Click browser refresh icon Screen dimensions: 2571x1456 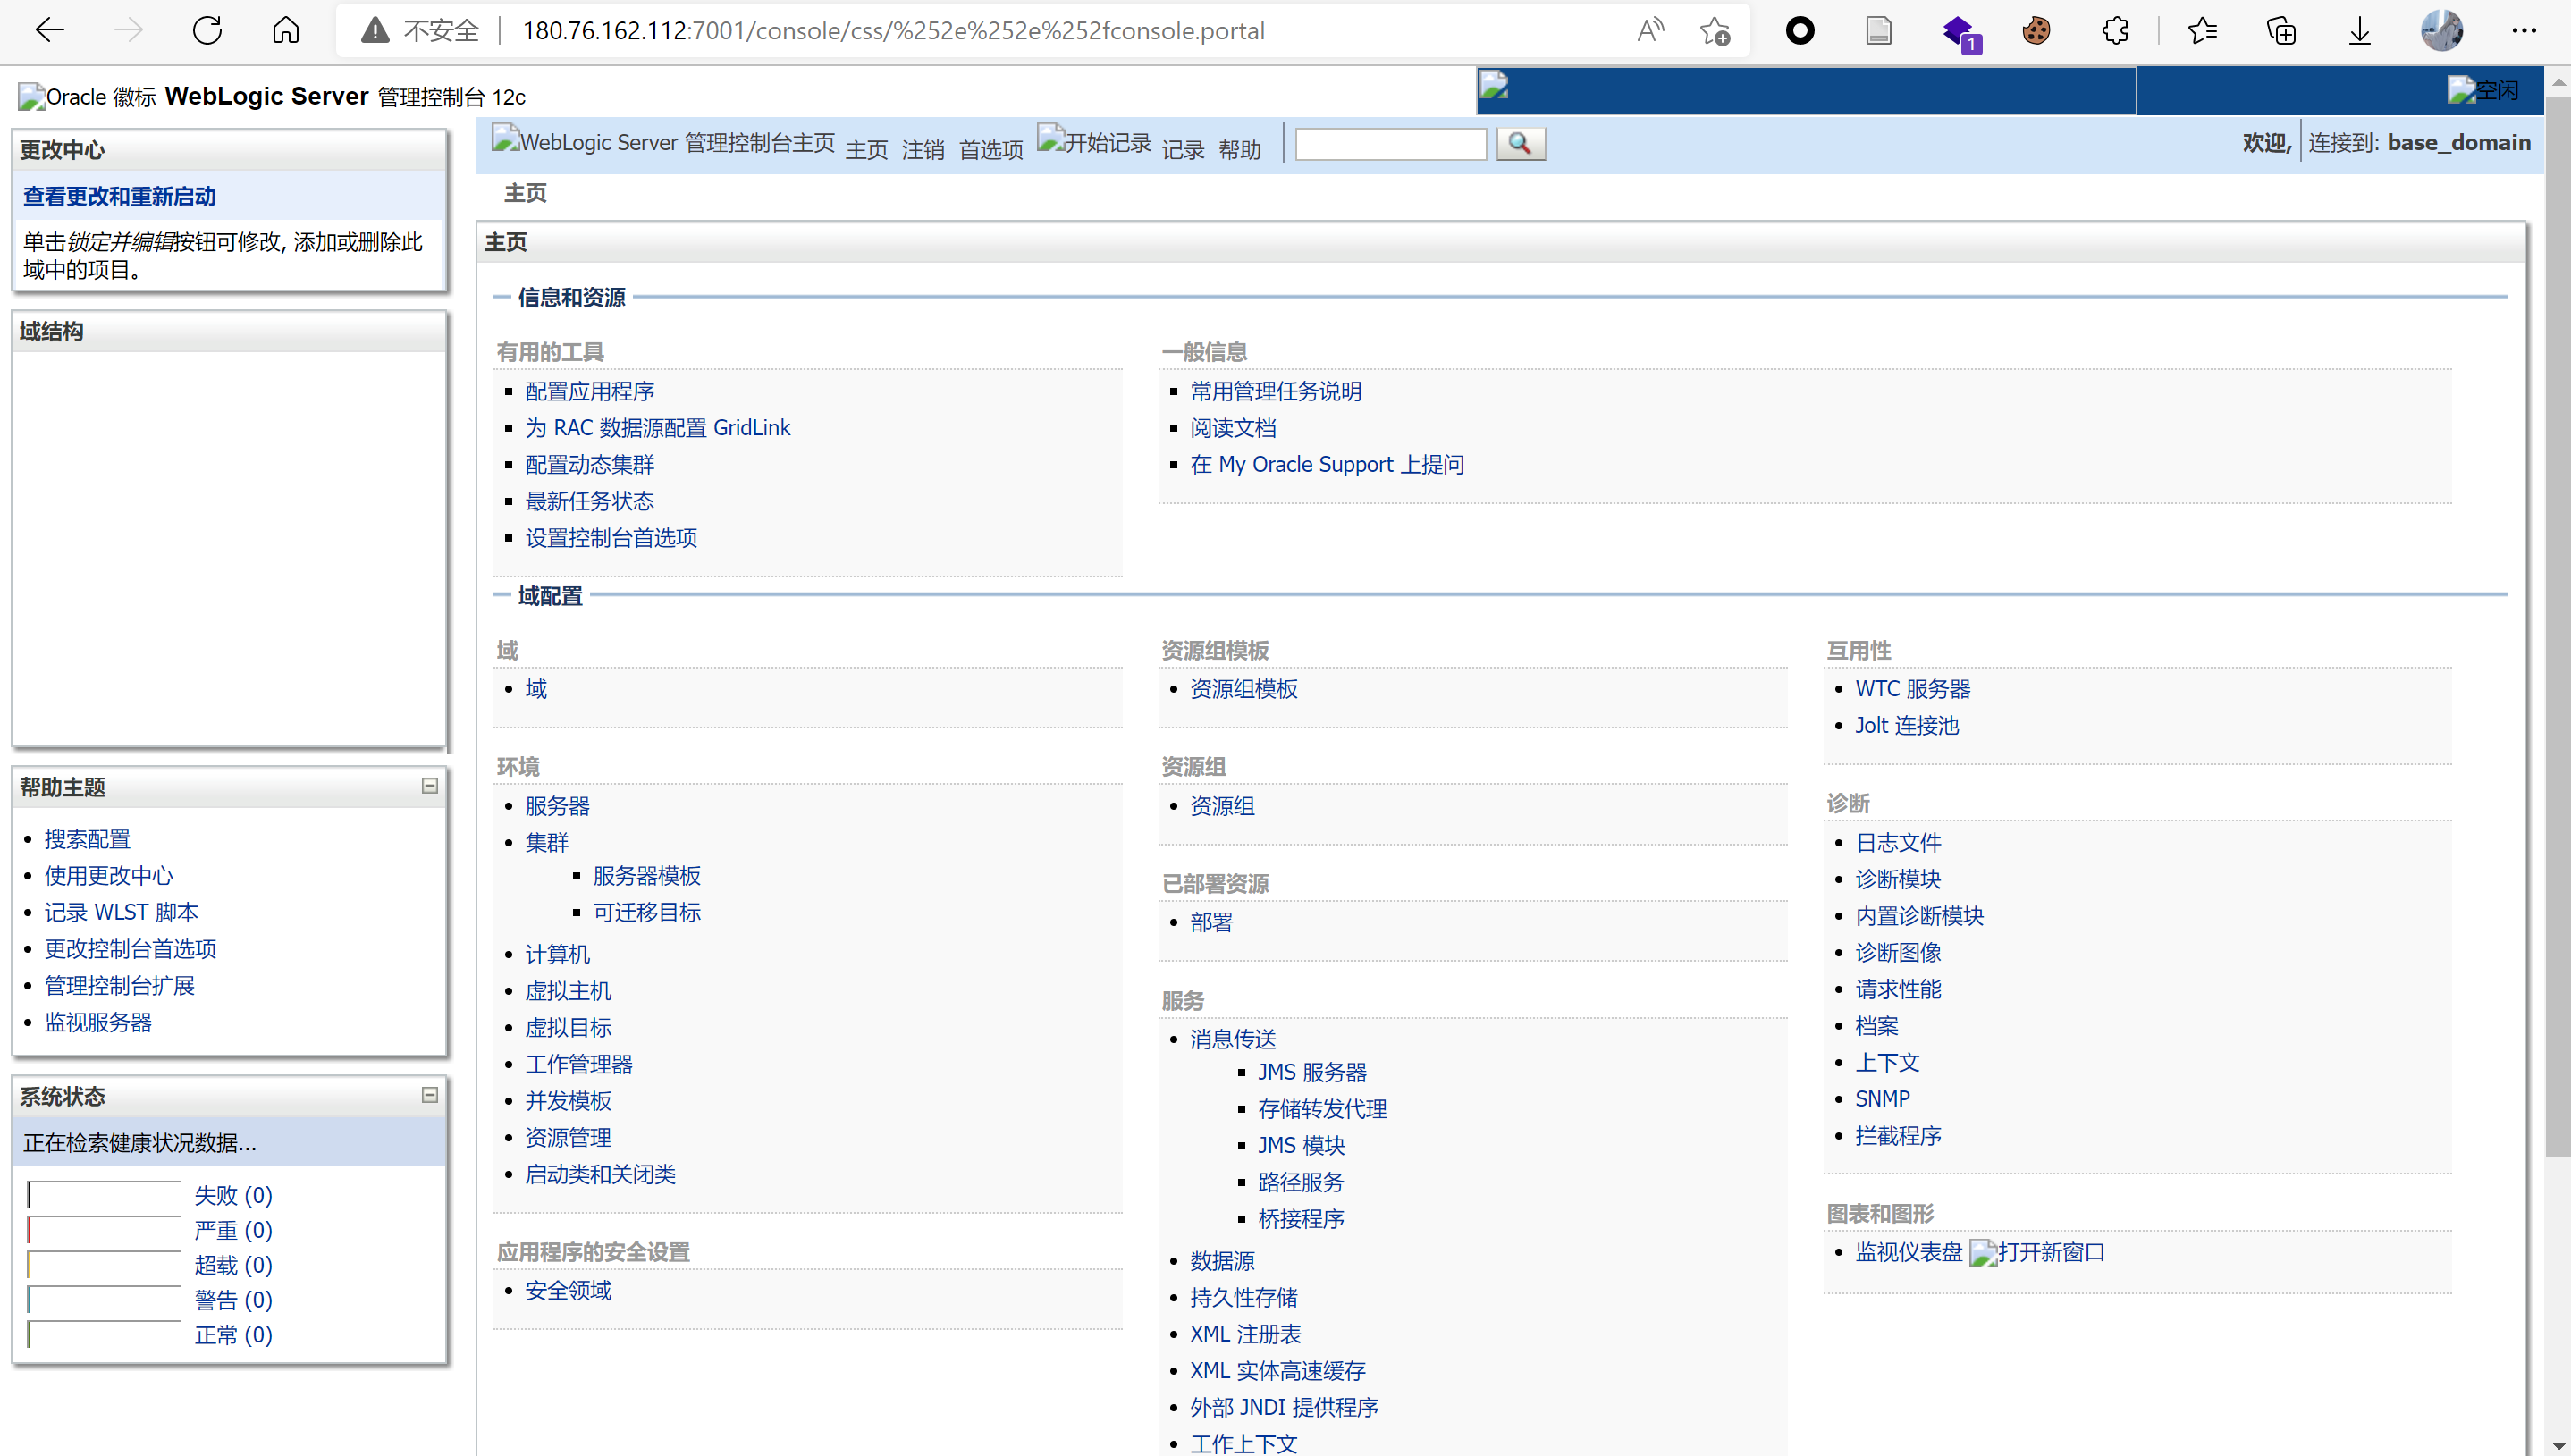(207, 31)
